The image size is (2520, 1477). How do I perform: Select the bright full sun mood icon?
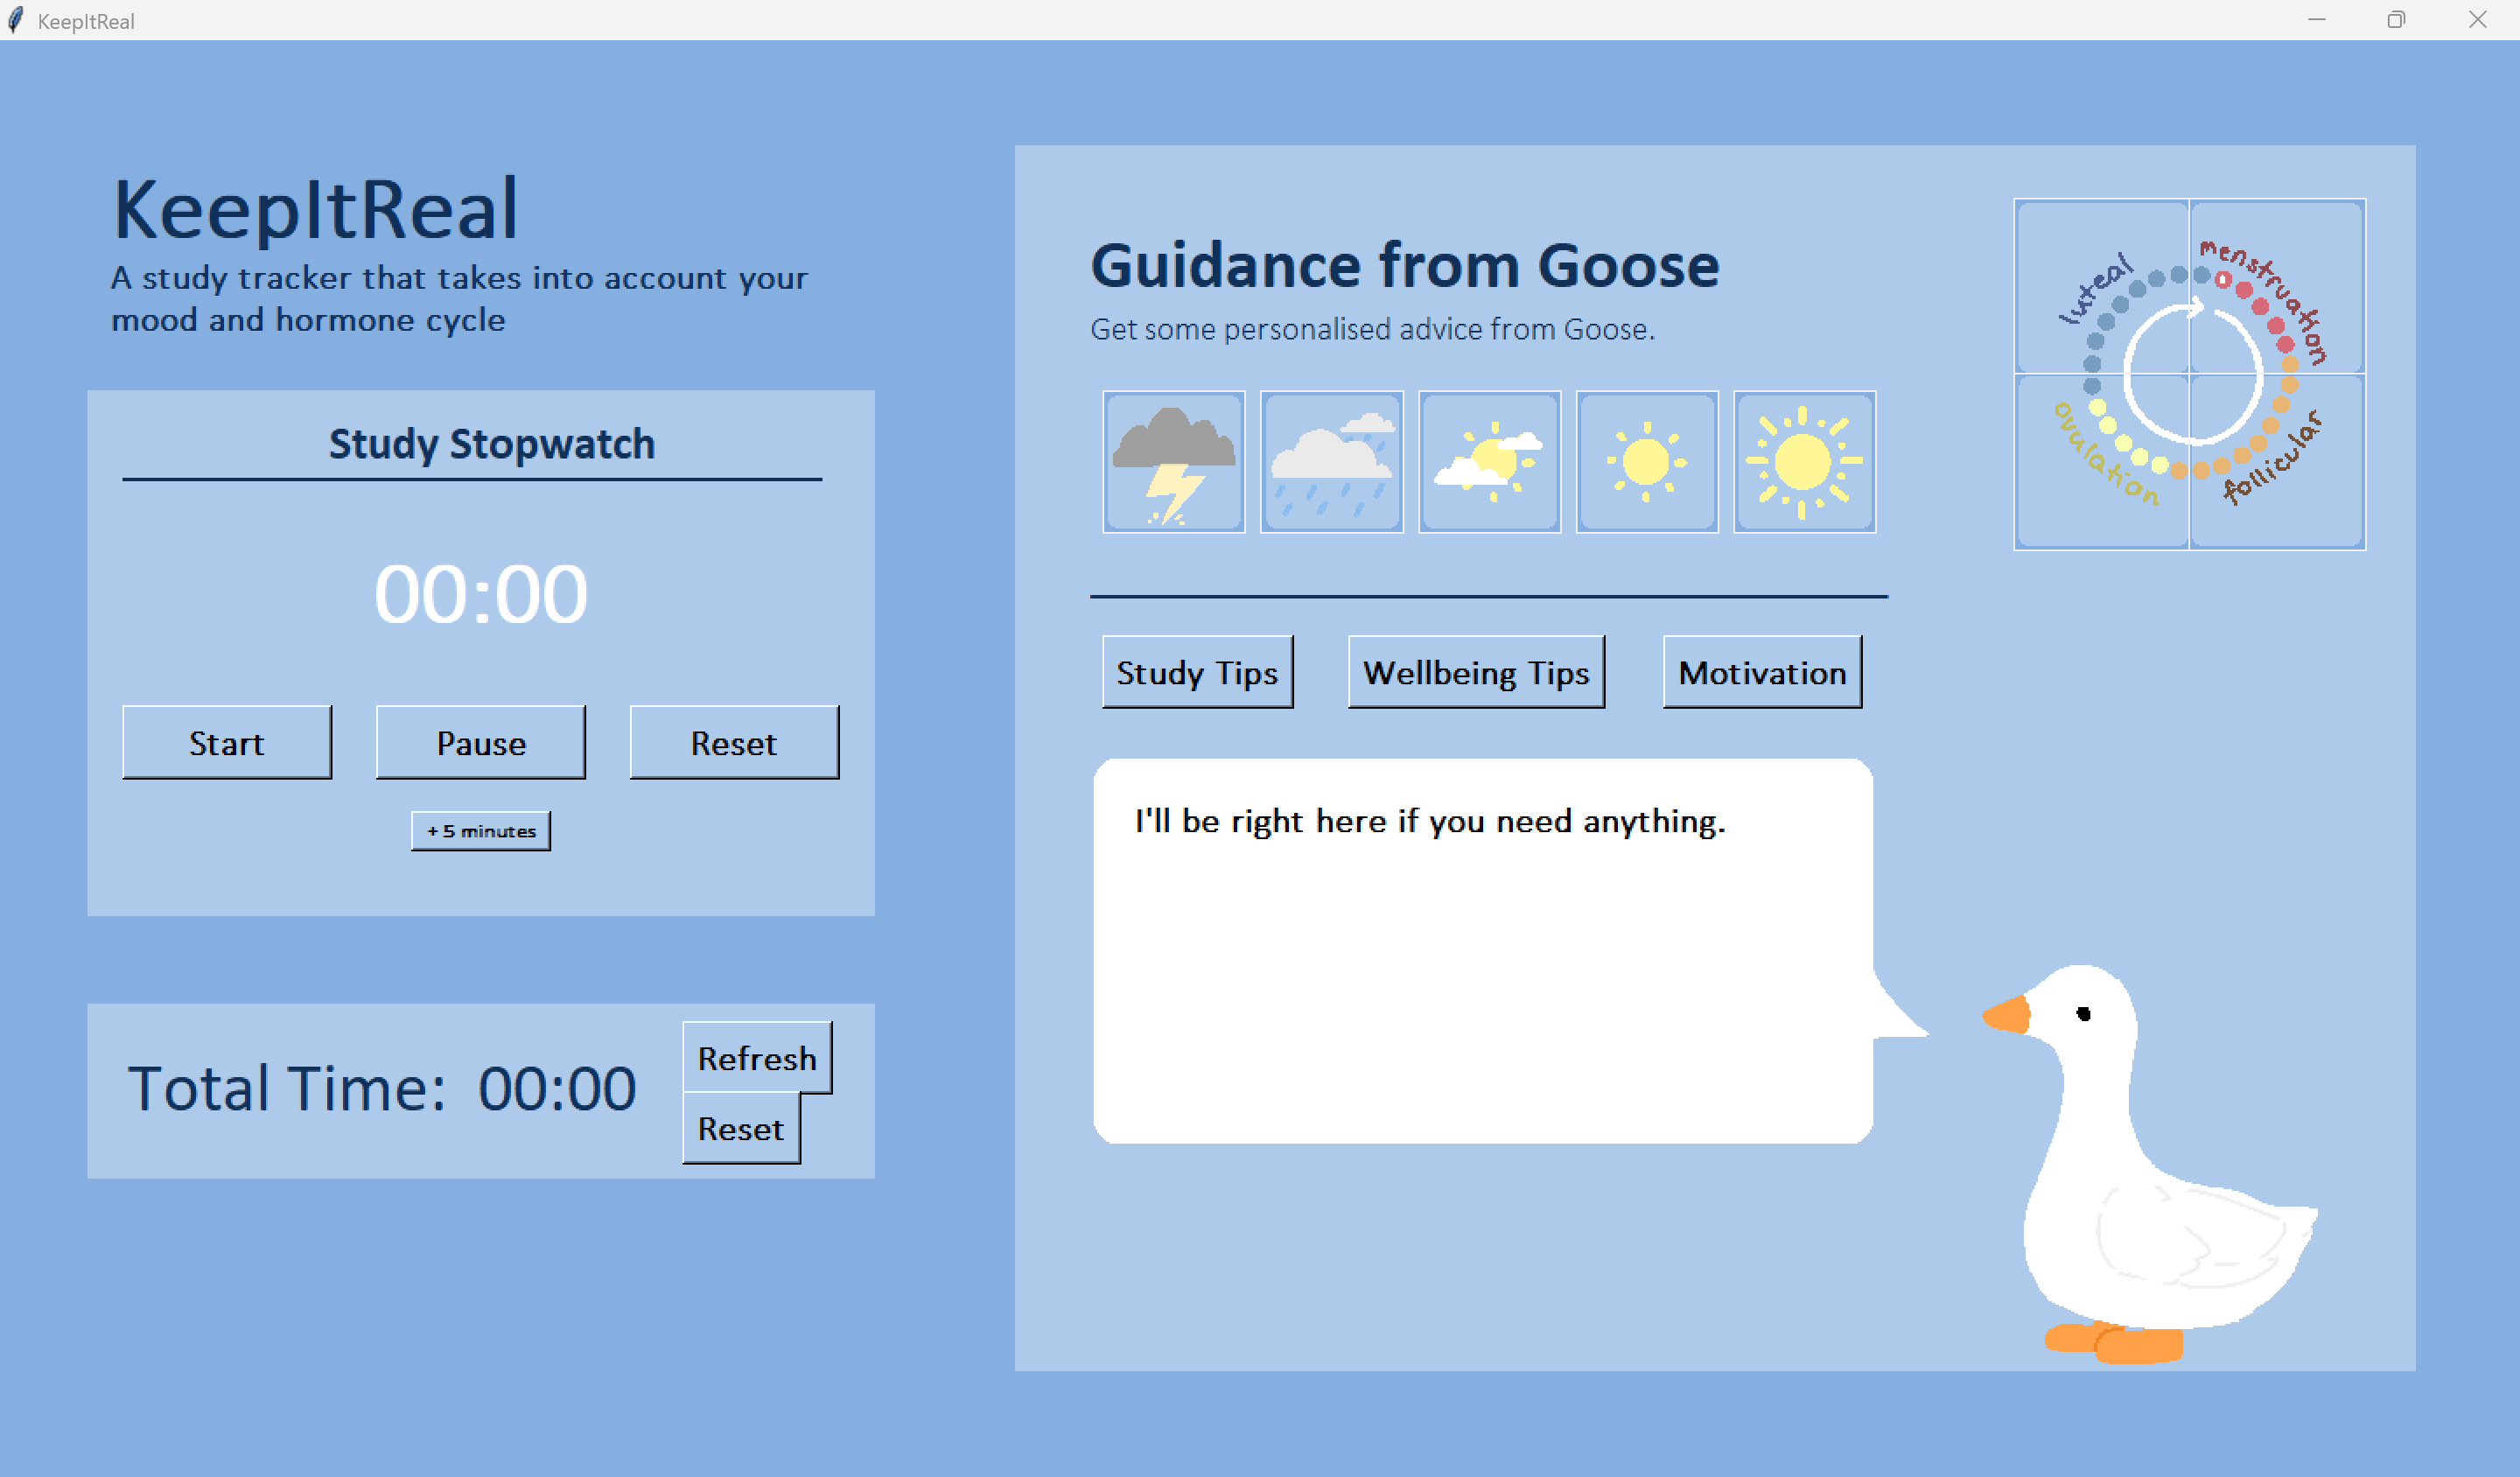coord(1804,462)
